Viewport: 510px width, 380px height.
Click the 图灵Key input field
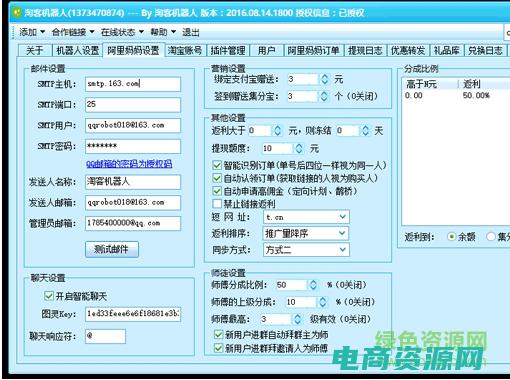pyautogui.click(x=133, y=314)
